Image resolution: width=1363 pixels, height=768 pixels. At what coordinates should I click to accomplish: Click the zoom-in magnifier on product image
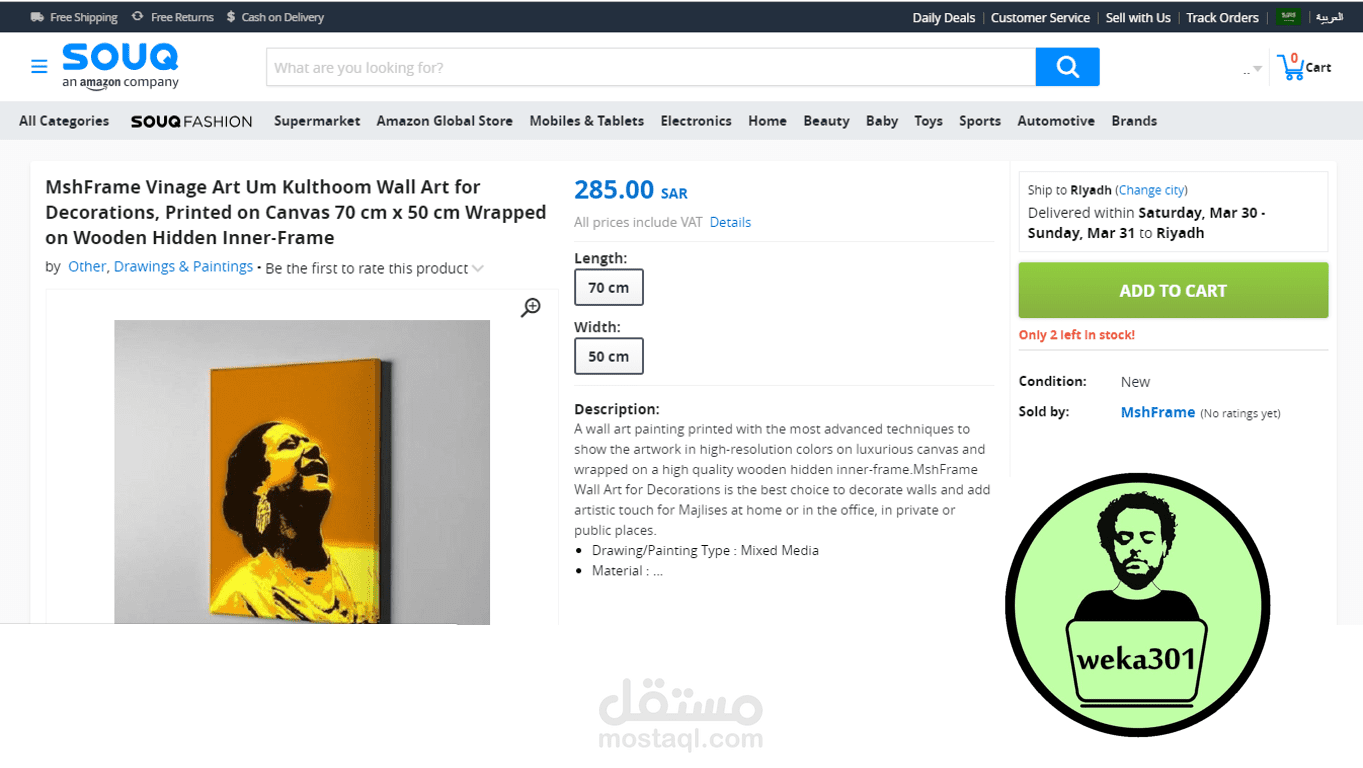click(x=531, y=308)
